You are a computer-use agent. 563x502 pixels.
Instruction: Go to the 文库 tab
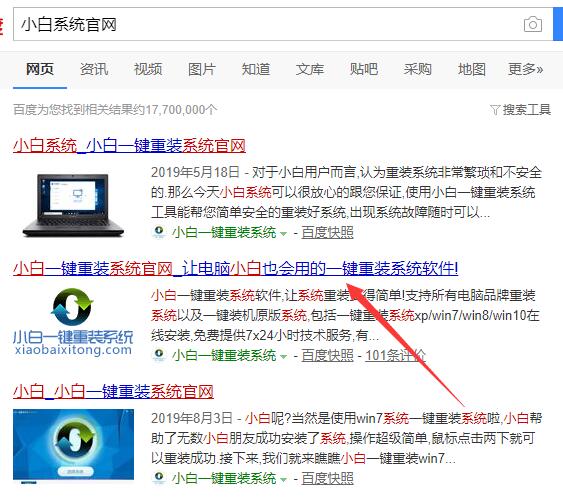310,69
